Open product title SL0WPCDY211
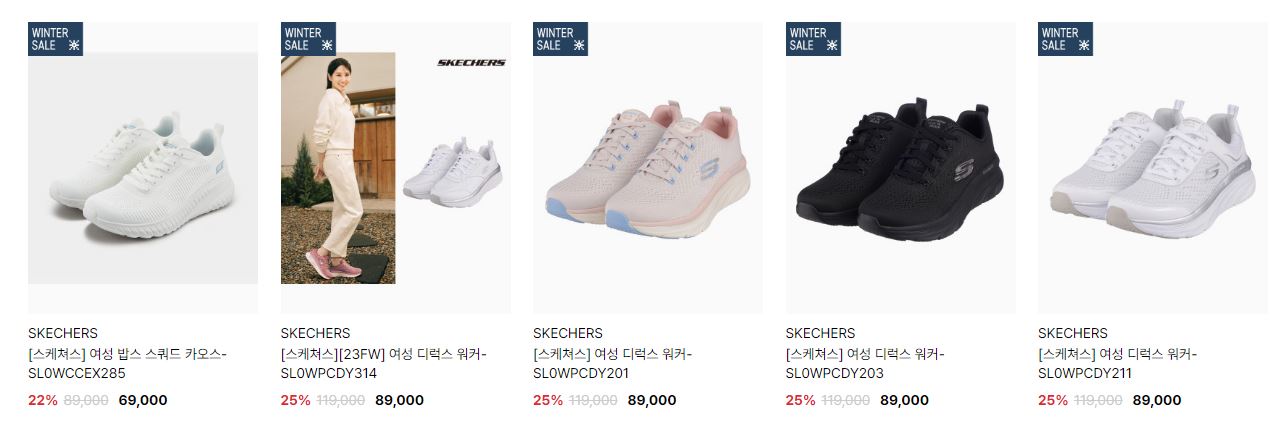Viewport: 1288px width, 442px height. [1118, 364]
